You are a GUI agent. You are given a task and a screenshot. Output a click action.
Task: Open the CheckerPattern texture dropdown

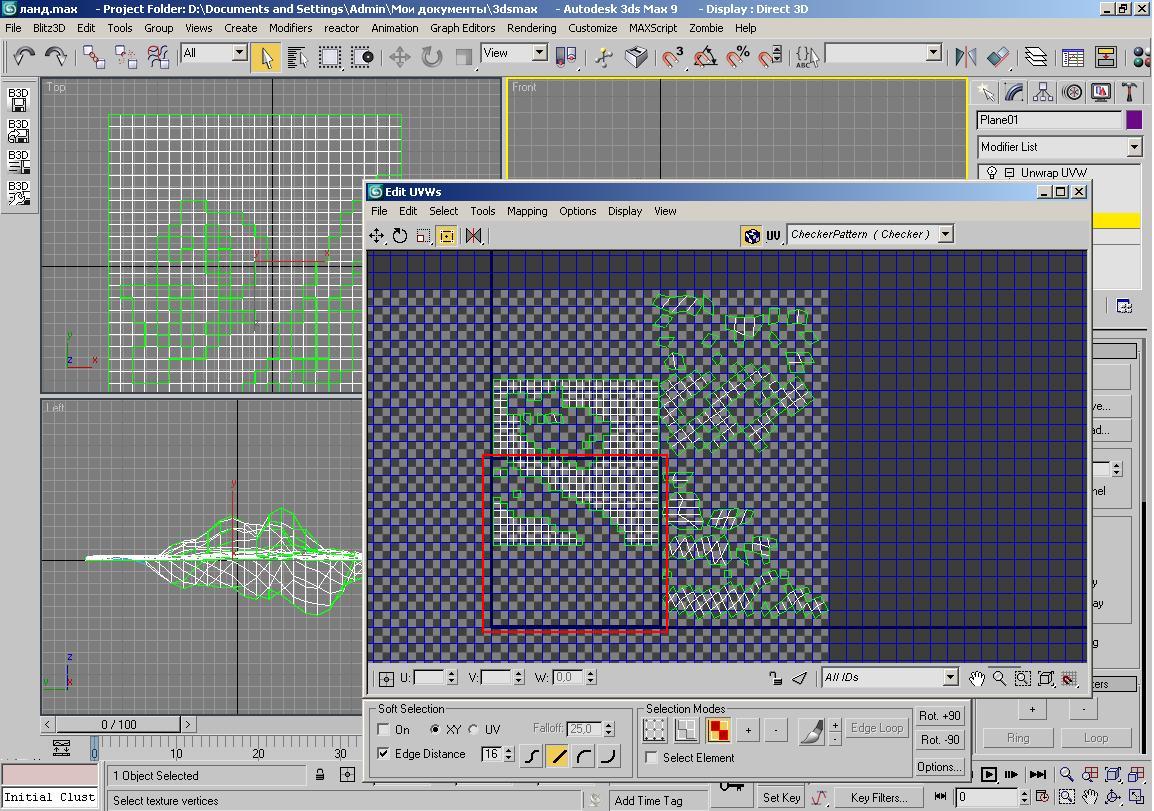[x=945, y=234]
